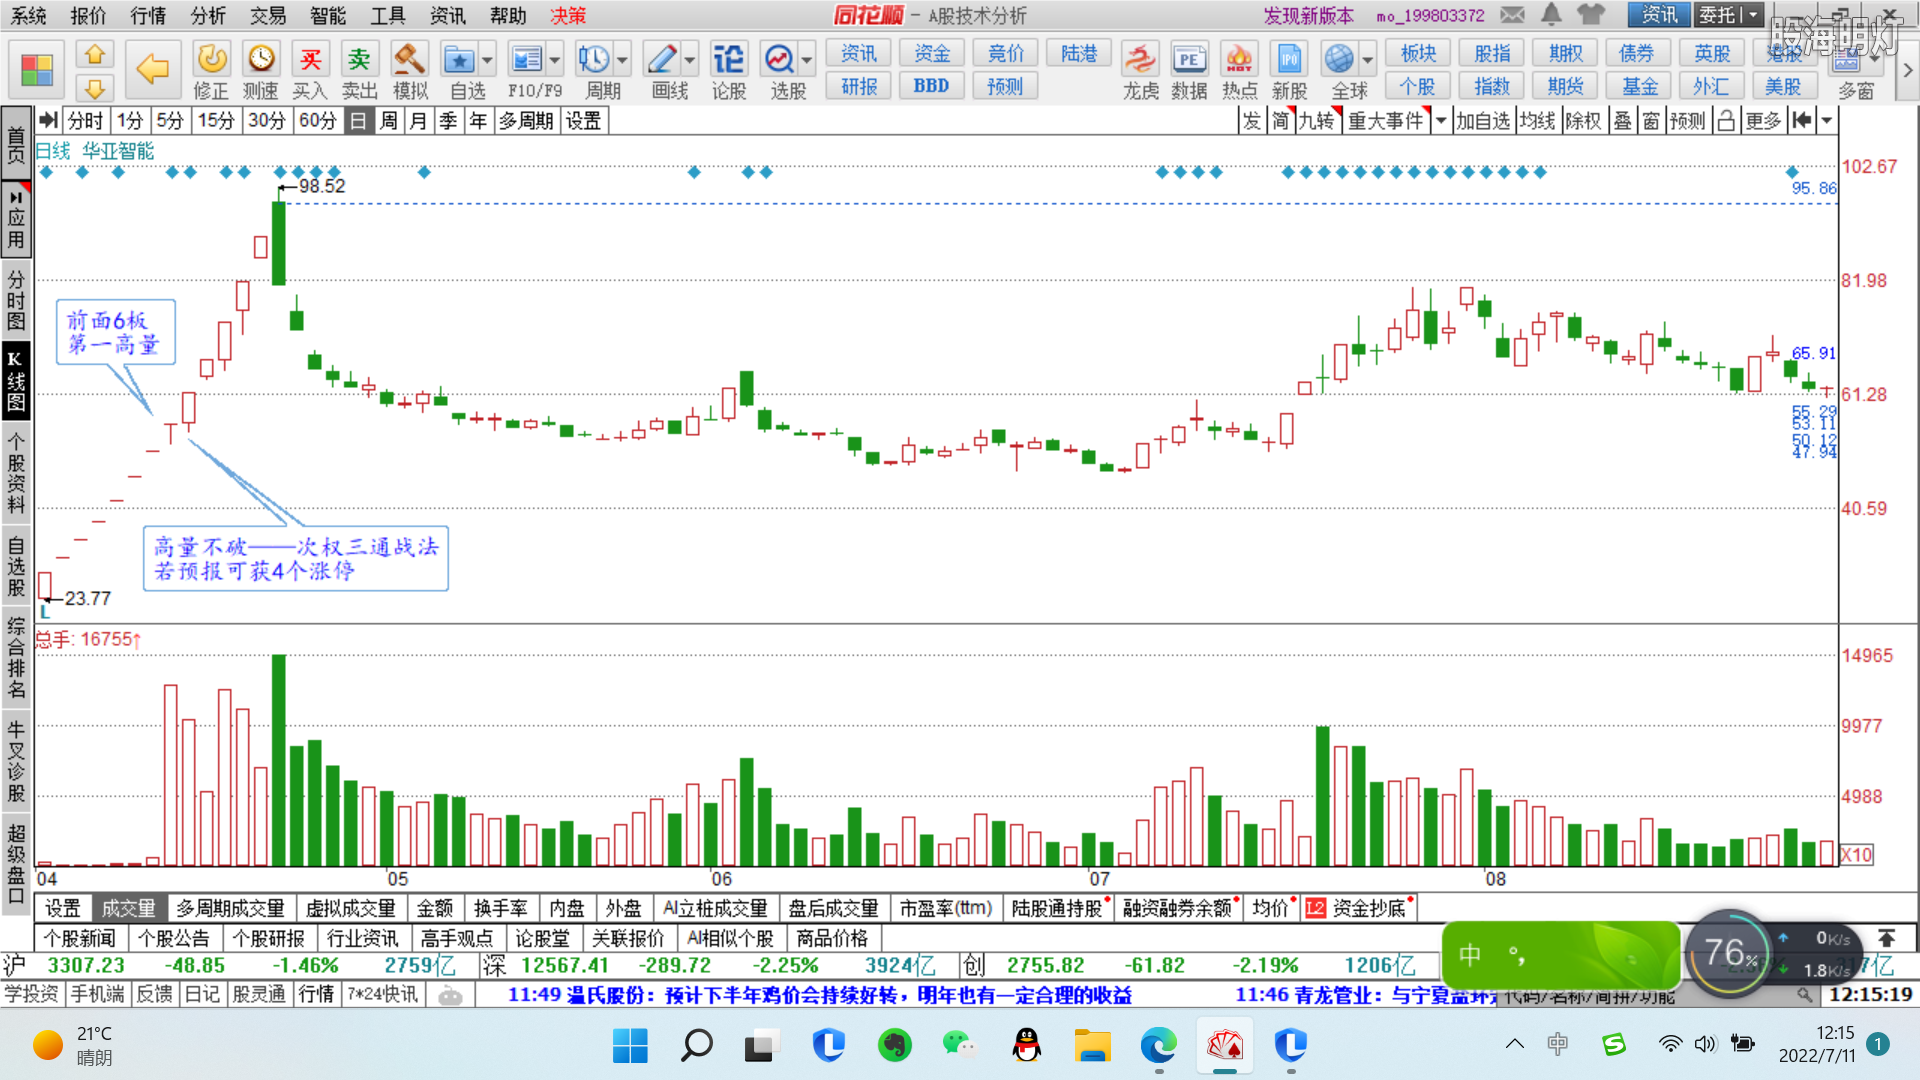Open QQ penguin in taskbar
This screenshot has height=1080, width=1920.
click(1027, 1046)
